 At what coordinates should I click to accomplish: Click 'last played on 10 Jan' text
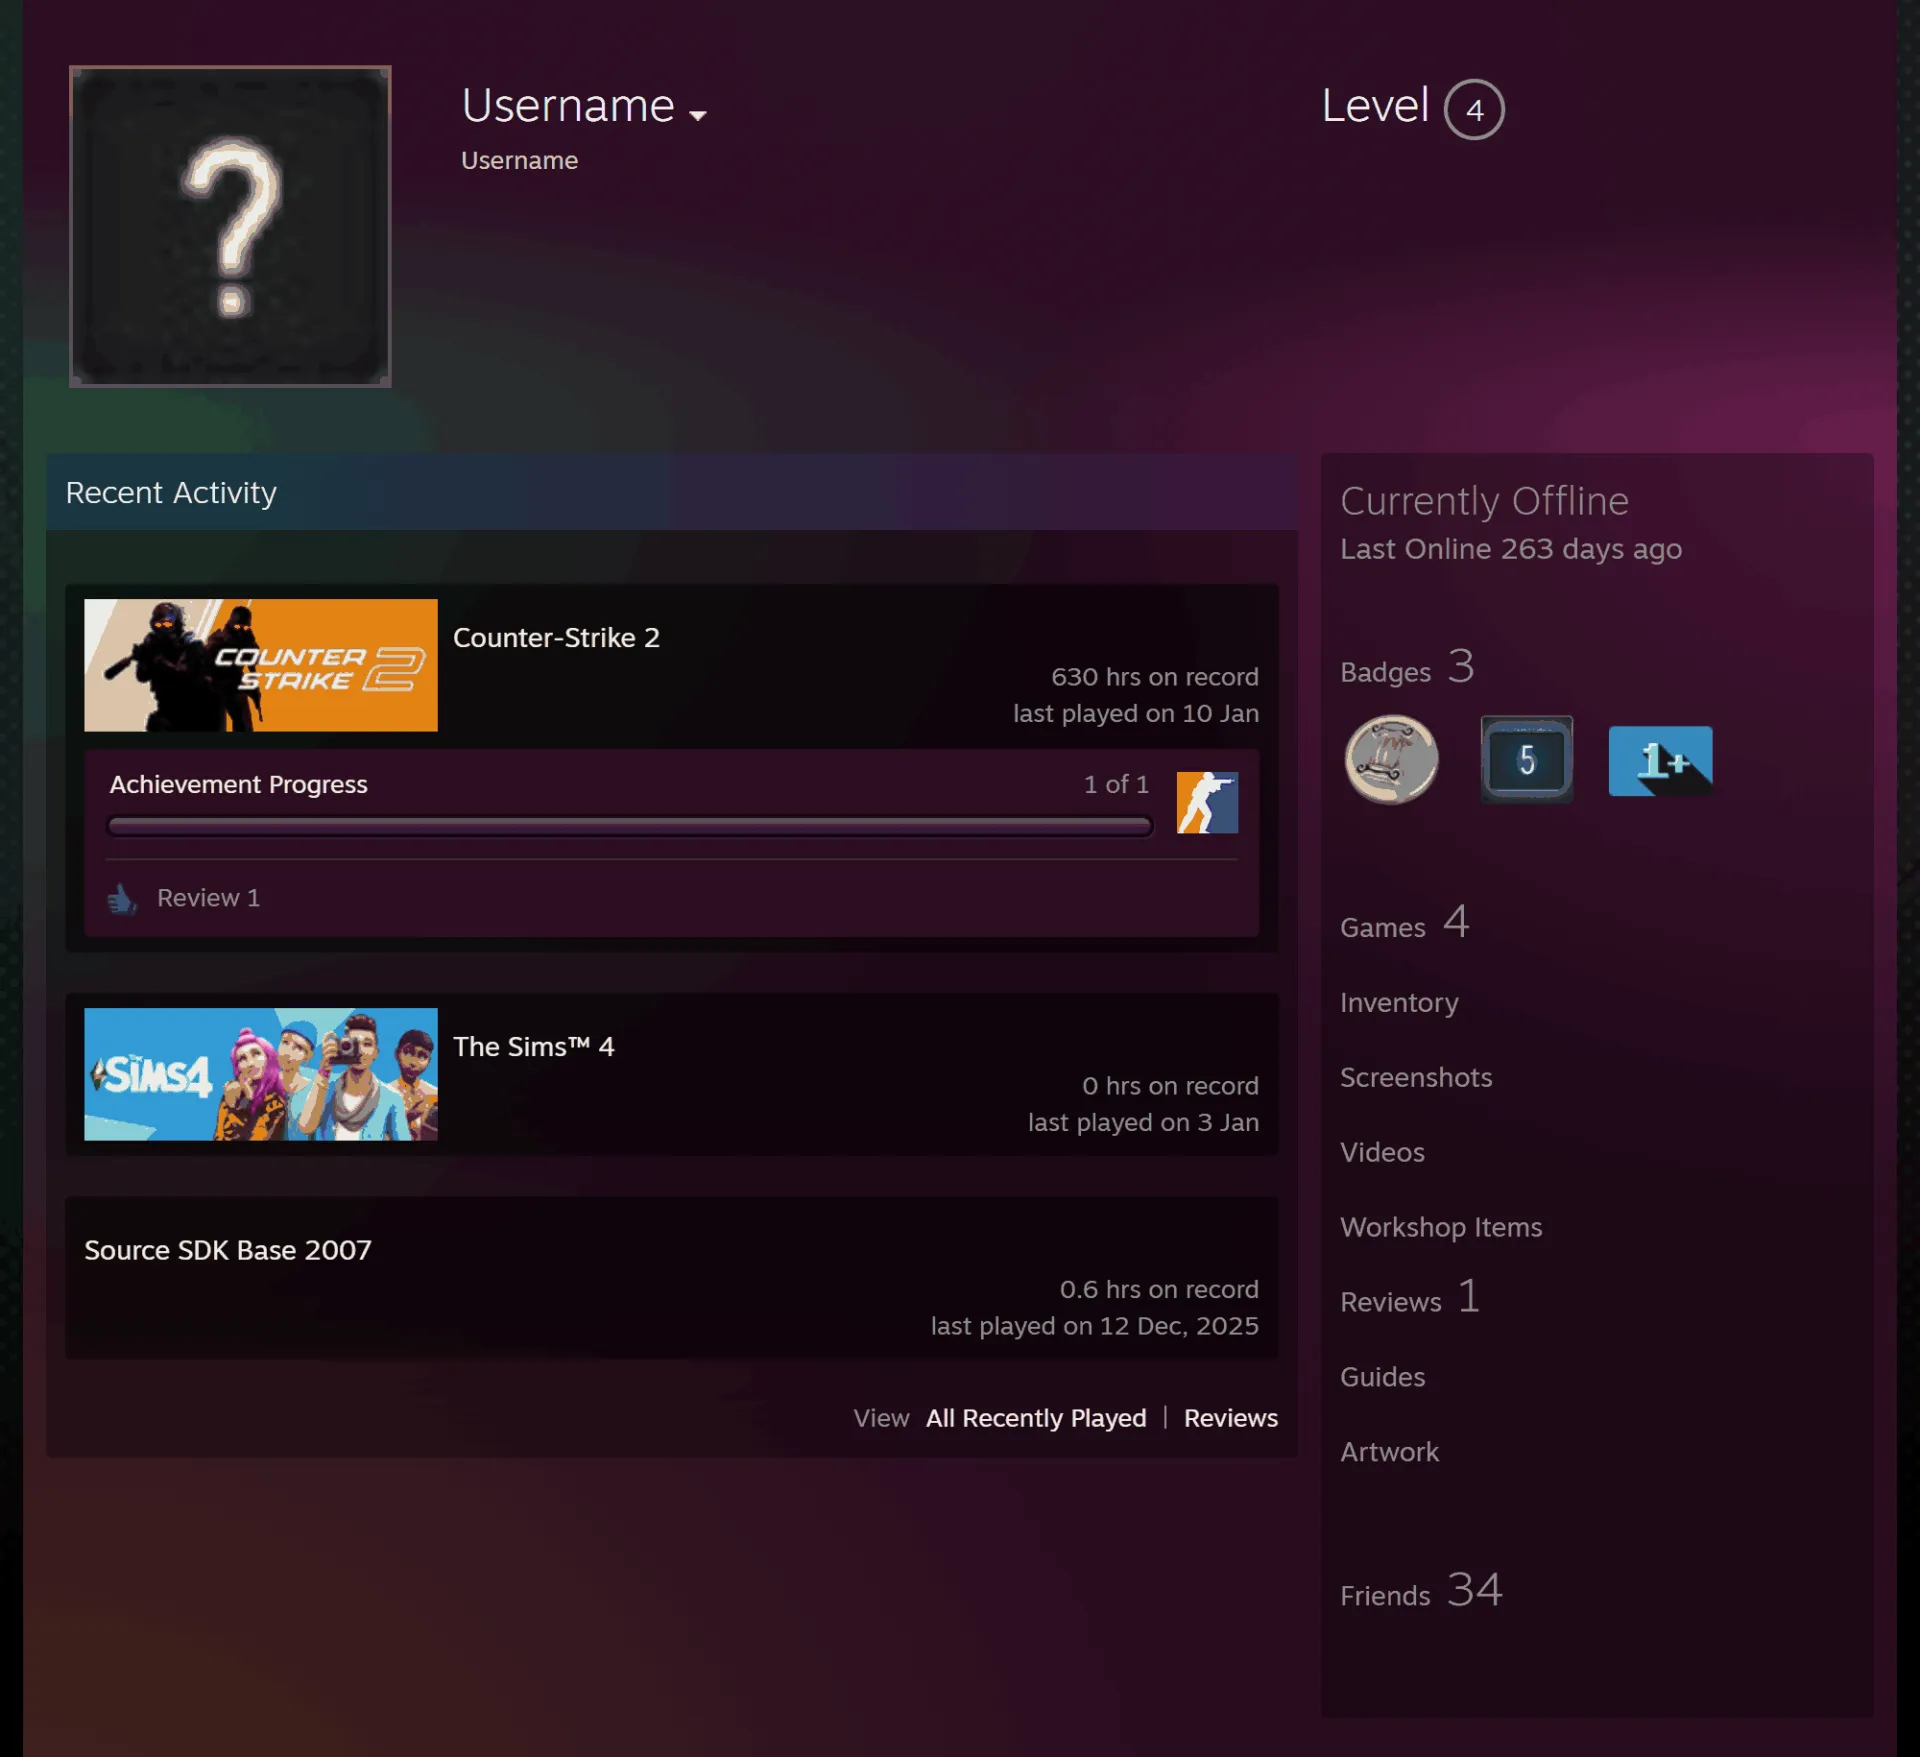tap(1136, 713)
